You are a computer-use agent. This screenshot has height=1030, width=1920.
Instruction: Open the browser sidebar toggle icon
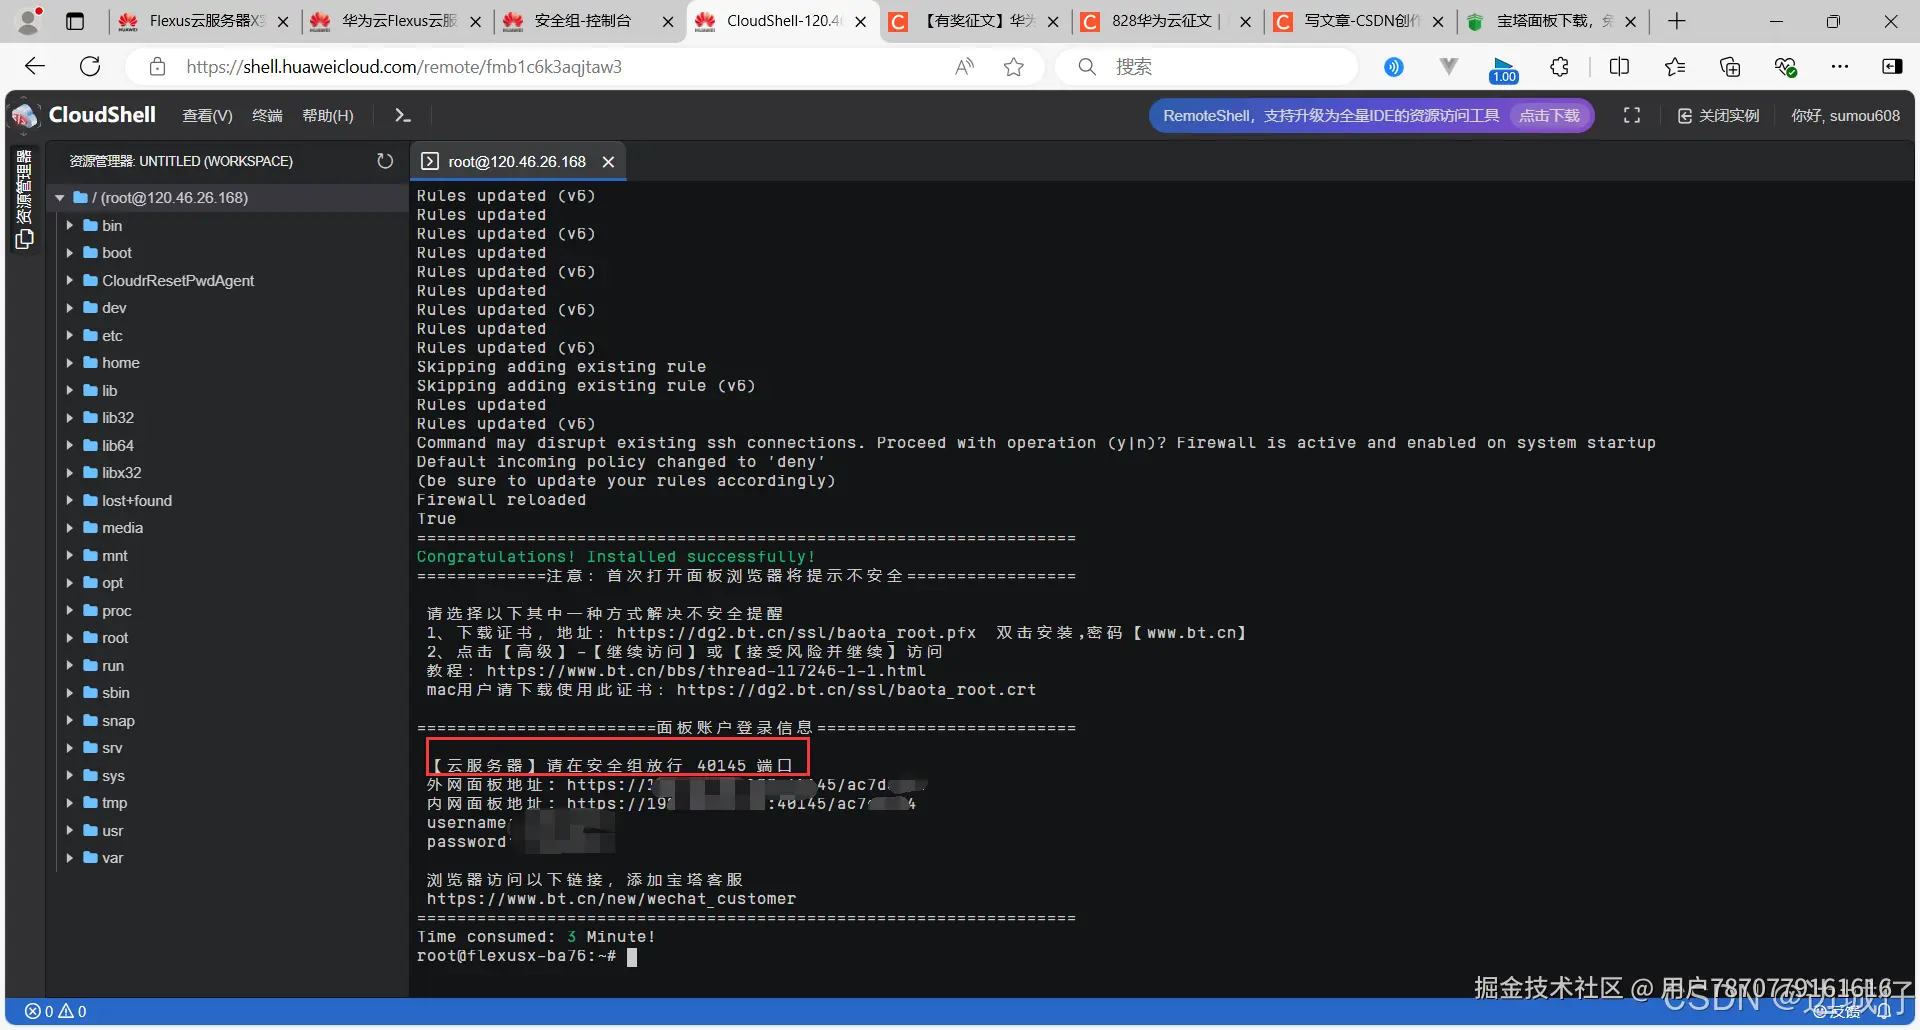point(1892,67)
